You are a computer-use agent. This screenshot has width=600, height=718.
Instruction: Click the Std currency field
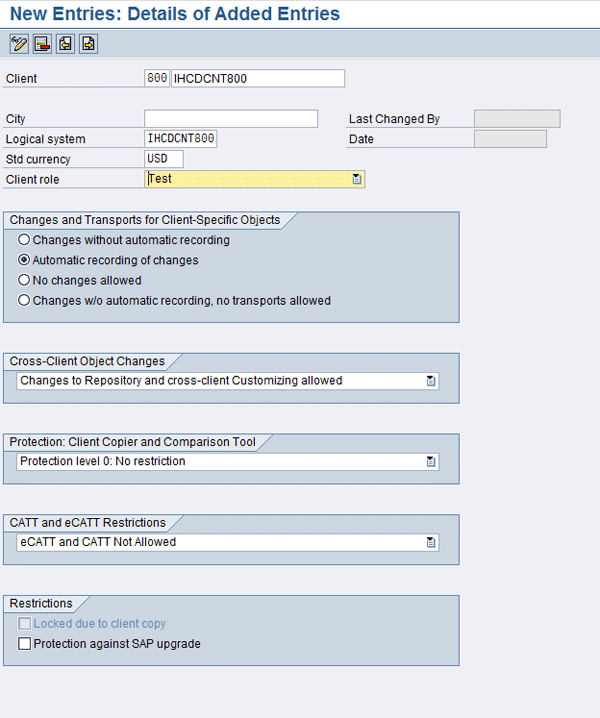(x=164, y=159)
